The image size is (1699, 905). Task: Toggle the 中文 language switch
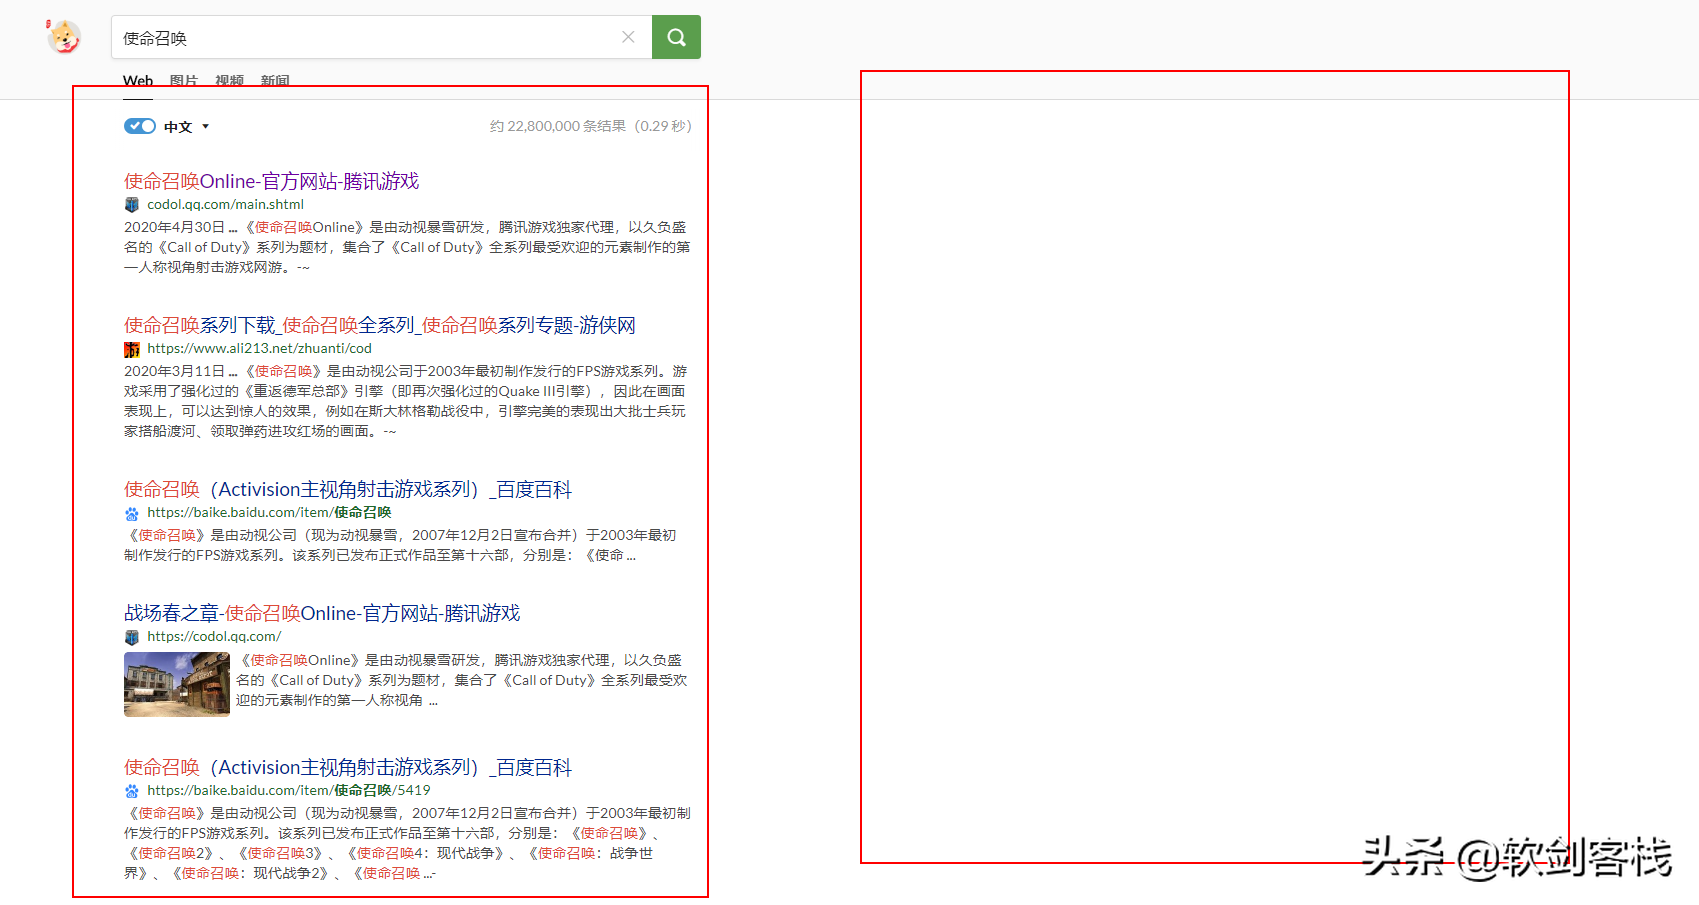click(x=140, y=126)
